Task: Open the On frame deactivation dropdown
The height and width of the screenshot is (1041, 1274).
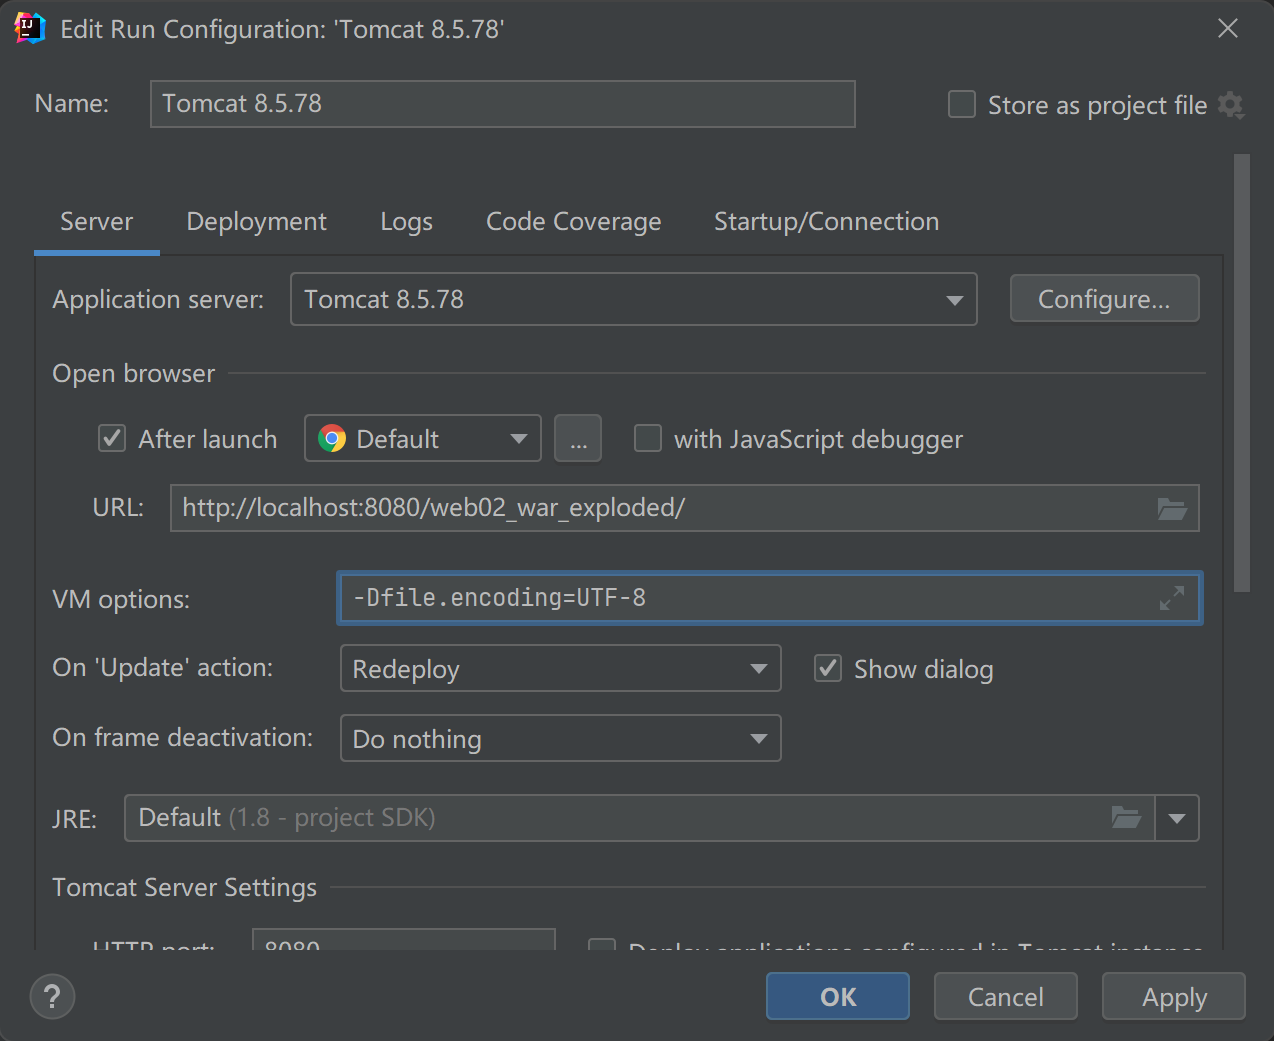Action: [x=560, y=738]
